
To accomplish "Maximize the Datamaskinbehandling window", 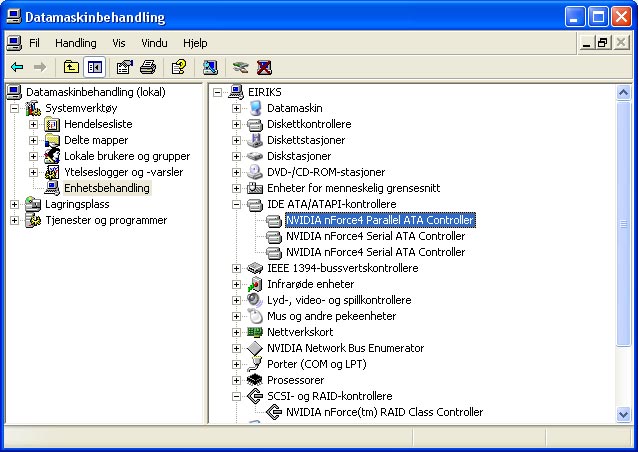I will [599, 17].
